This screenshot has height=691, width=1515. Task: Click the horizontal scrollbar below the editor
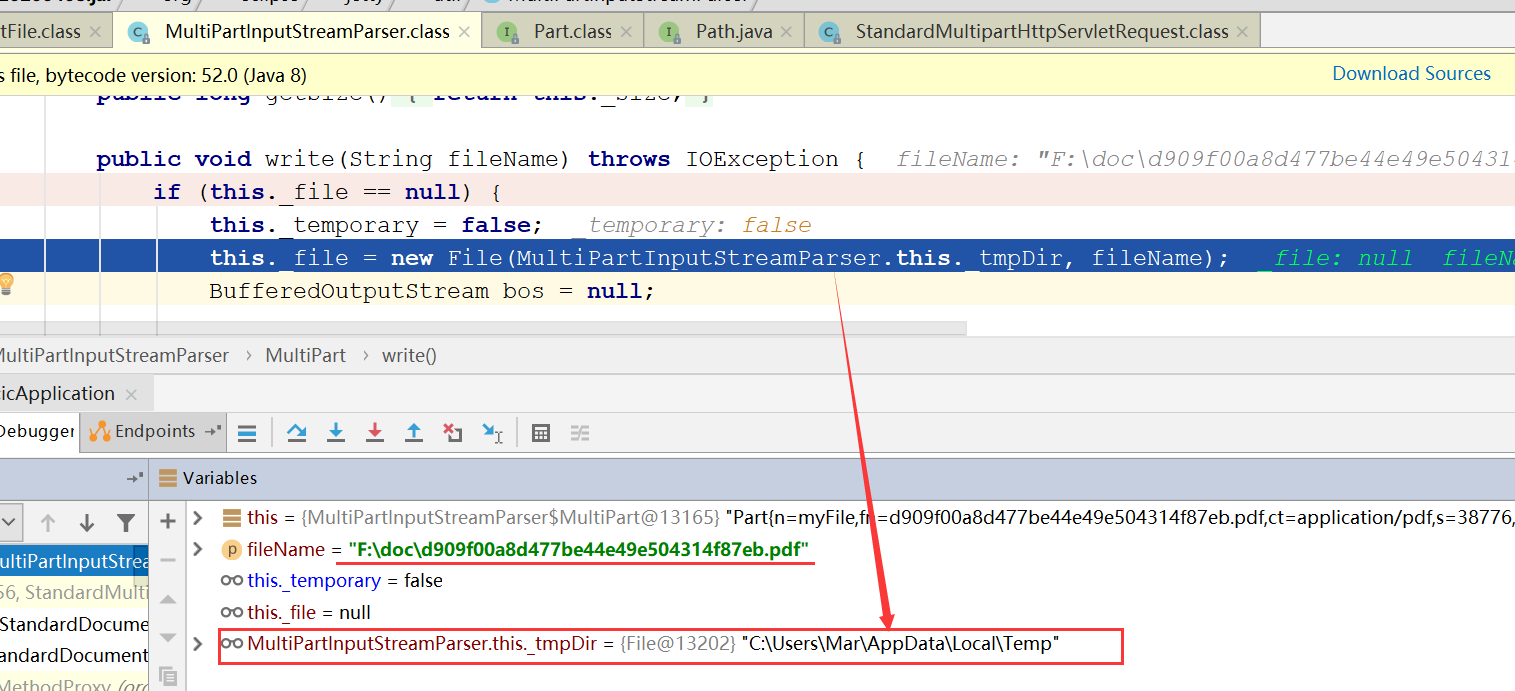pyautogui.click(x=483, y=327)
